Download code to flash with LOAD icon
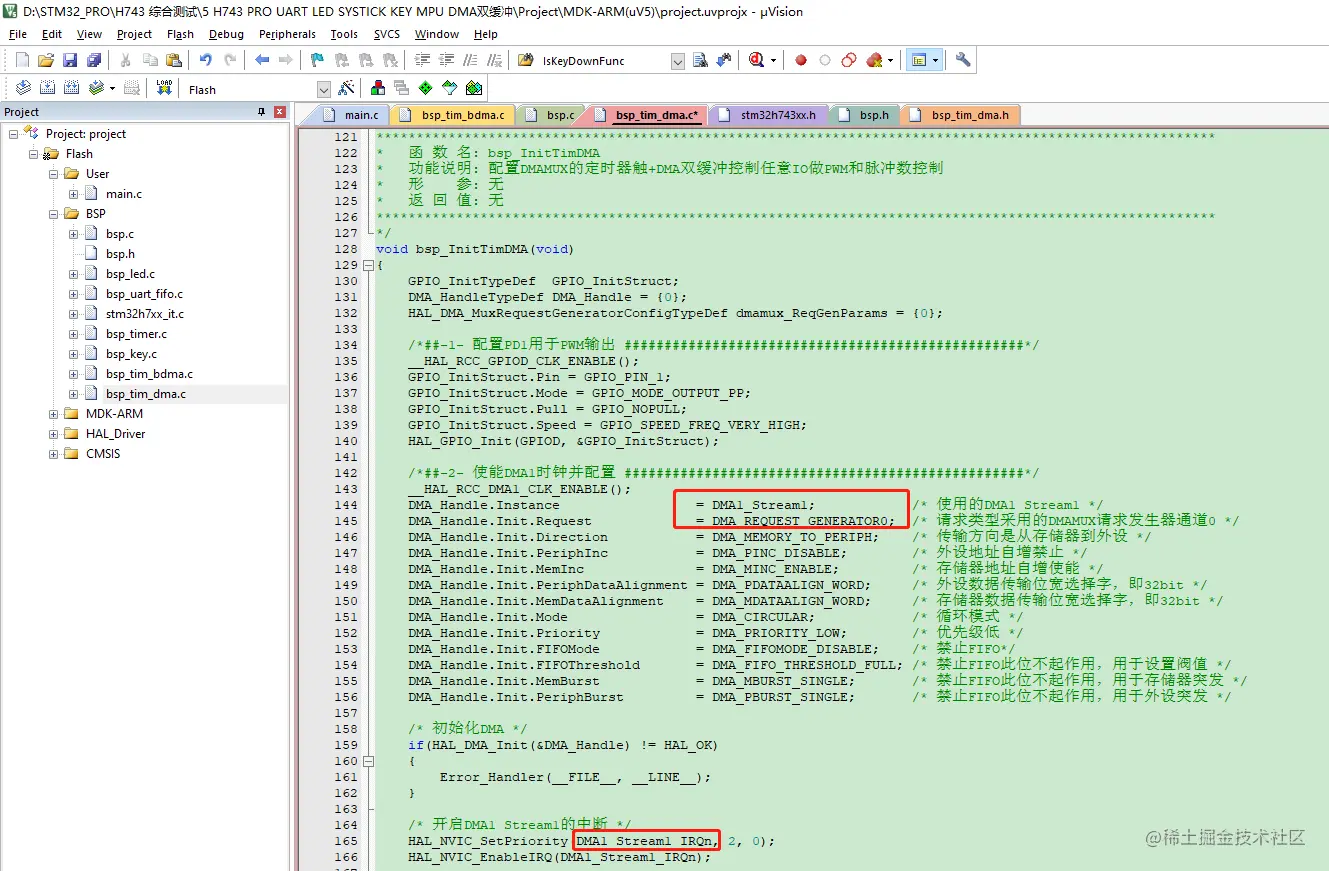The image size is (1329, 871). [164, 89]
